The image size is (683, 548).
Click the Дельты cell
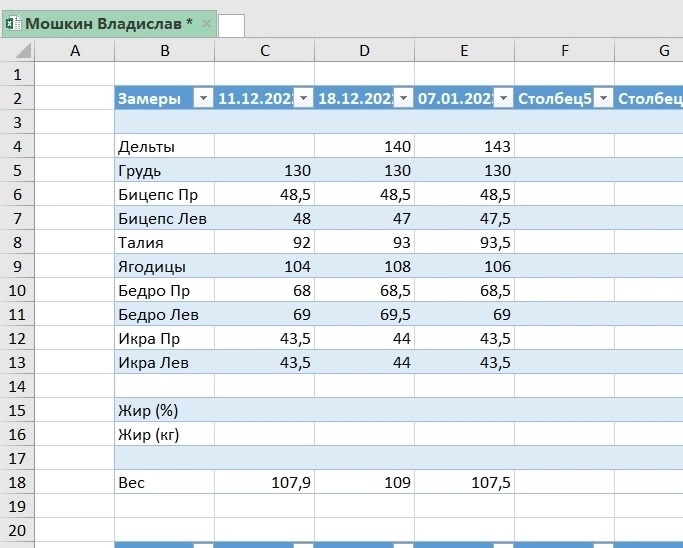click(164, 147)
